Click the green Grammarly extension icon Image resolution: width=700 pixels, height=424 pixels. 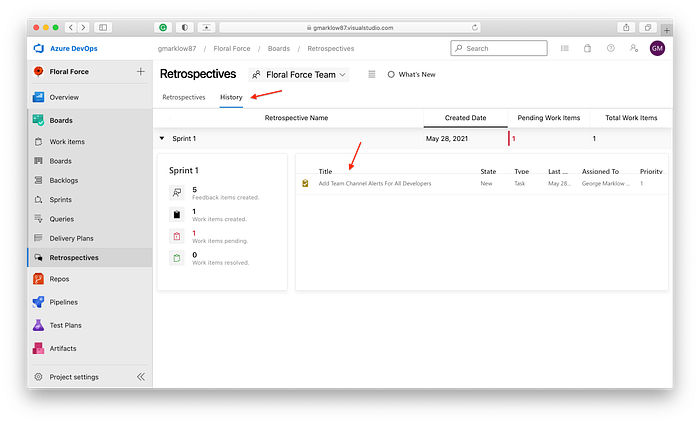pos(163,27)
